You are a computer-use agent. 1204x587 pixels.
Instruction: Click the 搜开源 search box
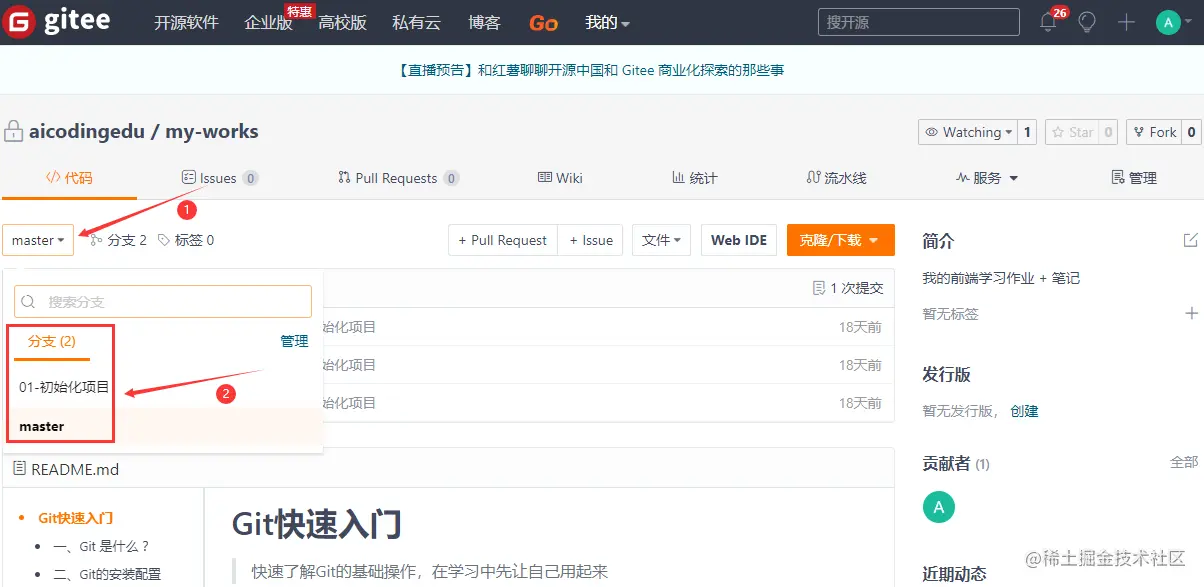(x=918, y=22)
